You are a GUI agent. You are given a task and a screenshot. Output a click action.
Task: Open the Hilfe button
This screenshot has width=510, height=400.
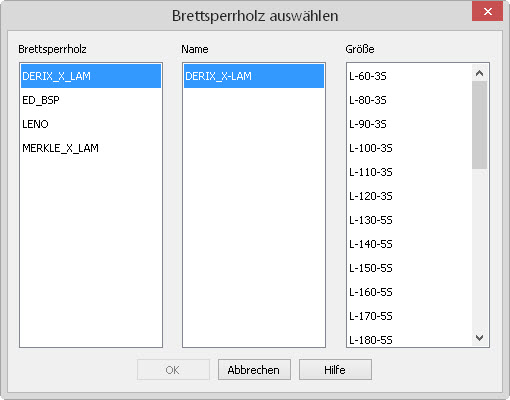click(335, 370)
